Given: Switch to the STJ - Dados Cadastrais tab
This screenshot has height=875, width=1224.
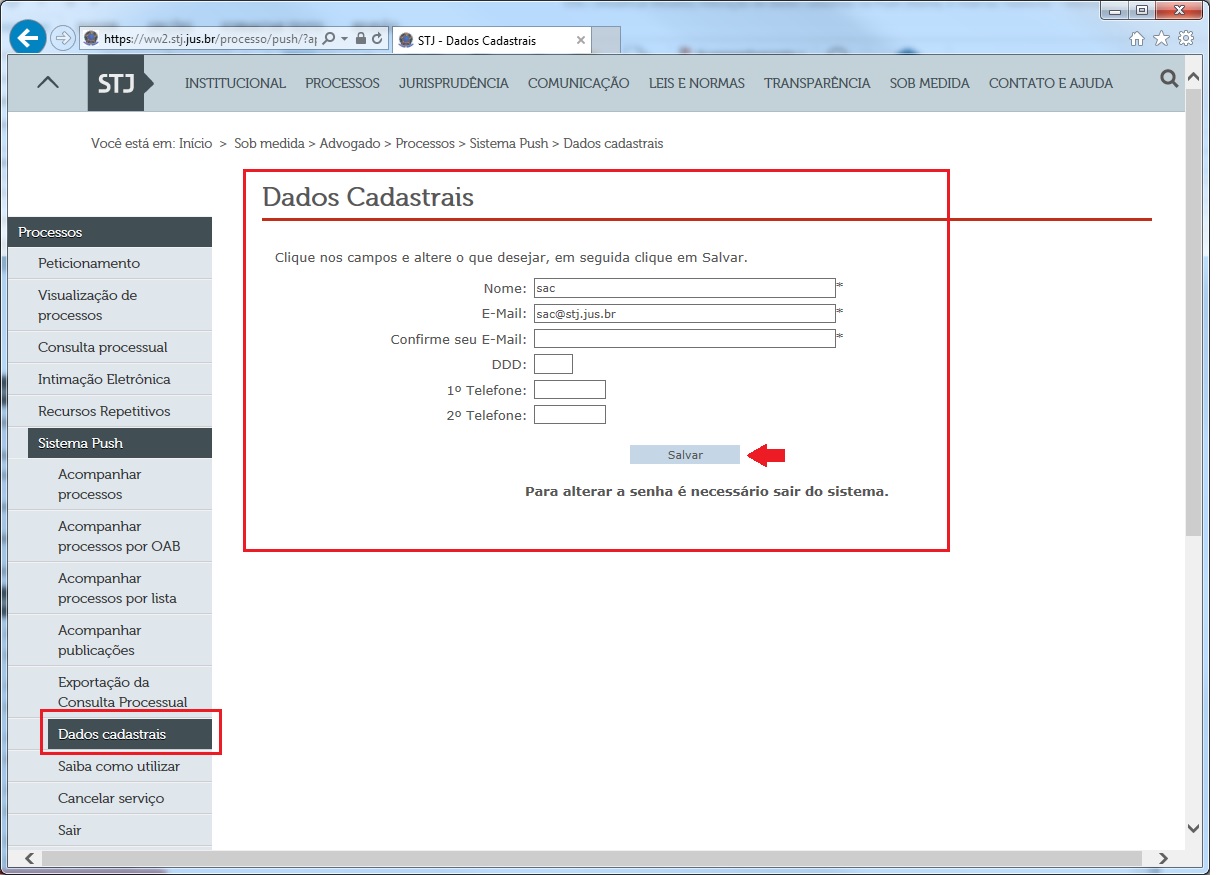Looking at the screenshot, I should (x=491, y=41).
